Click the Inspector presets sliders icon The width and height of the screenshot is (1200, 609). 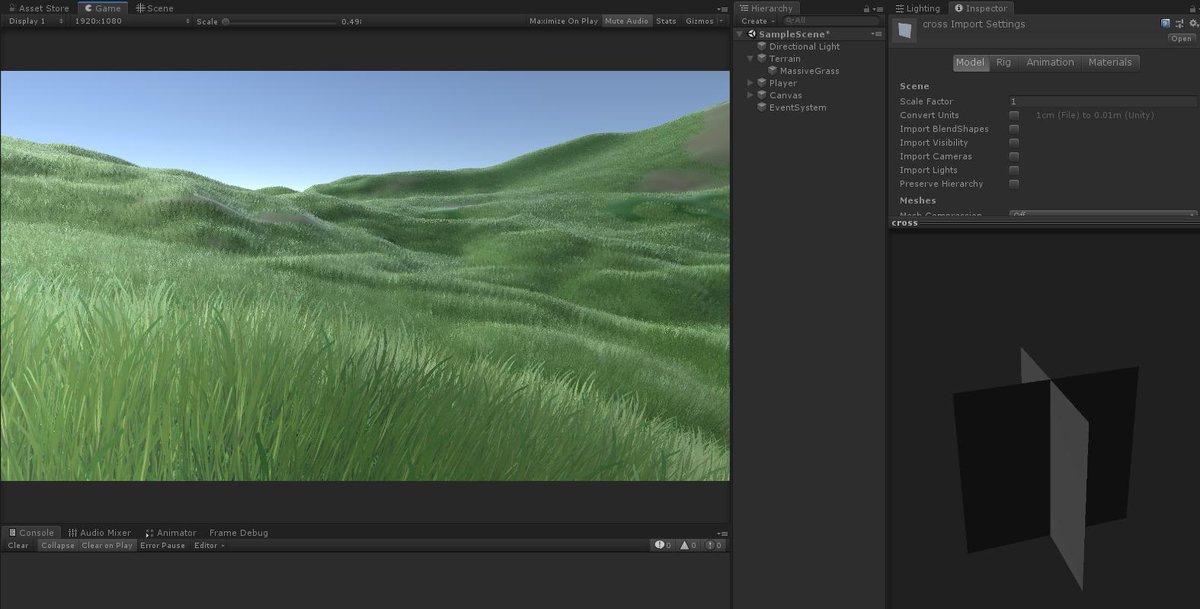(1177, 23)
